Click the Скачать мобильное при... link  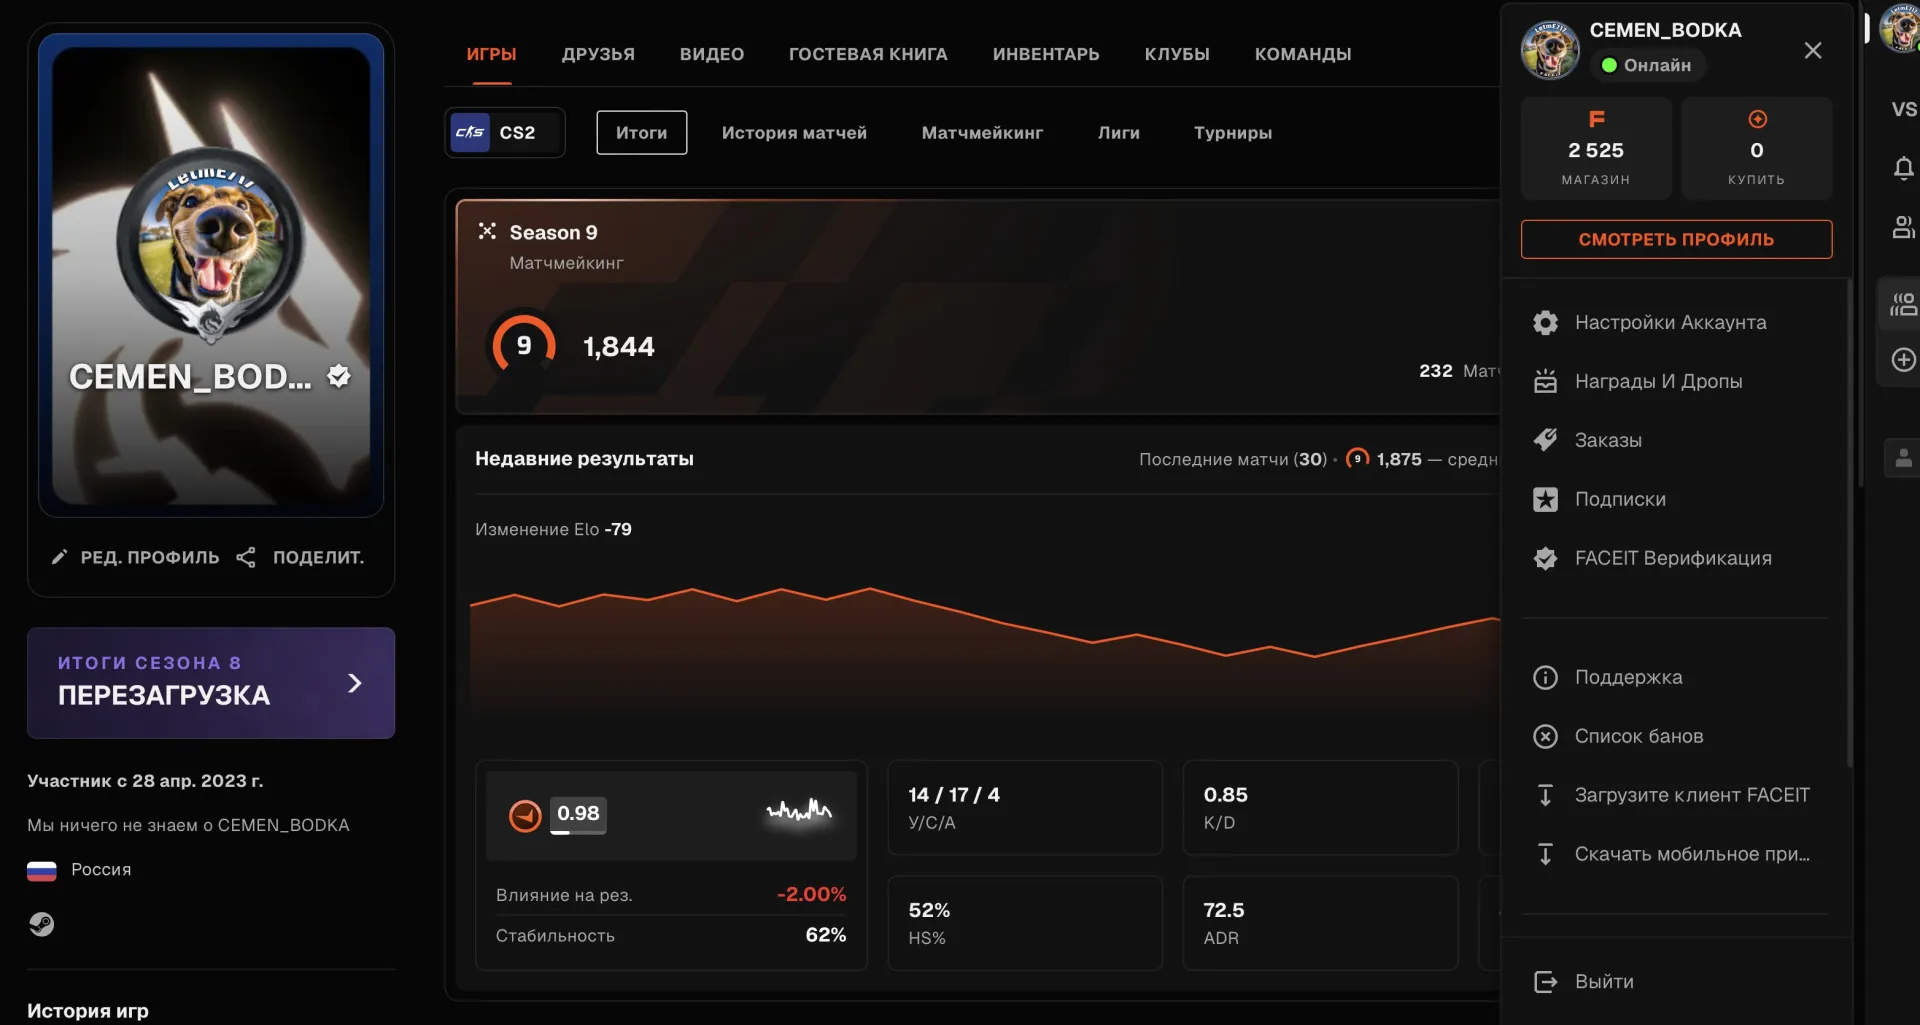[x=1692, y=854]
